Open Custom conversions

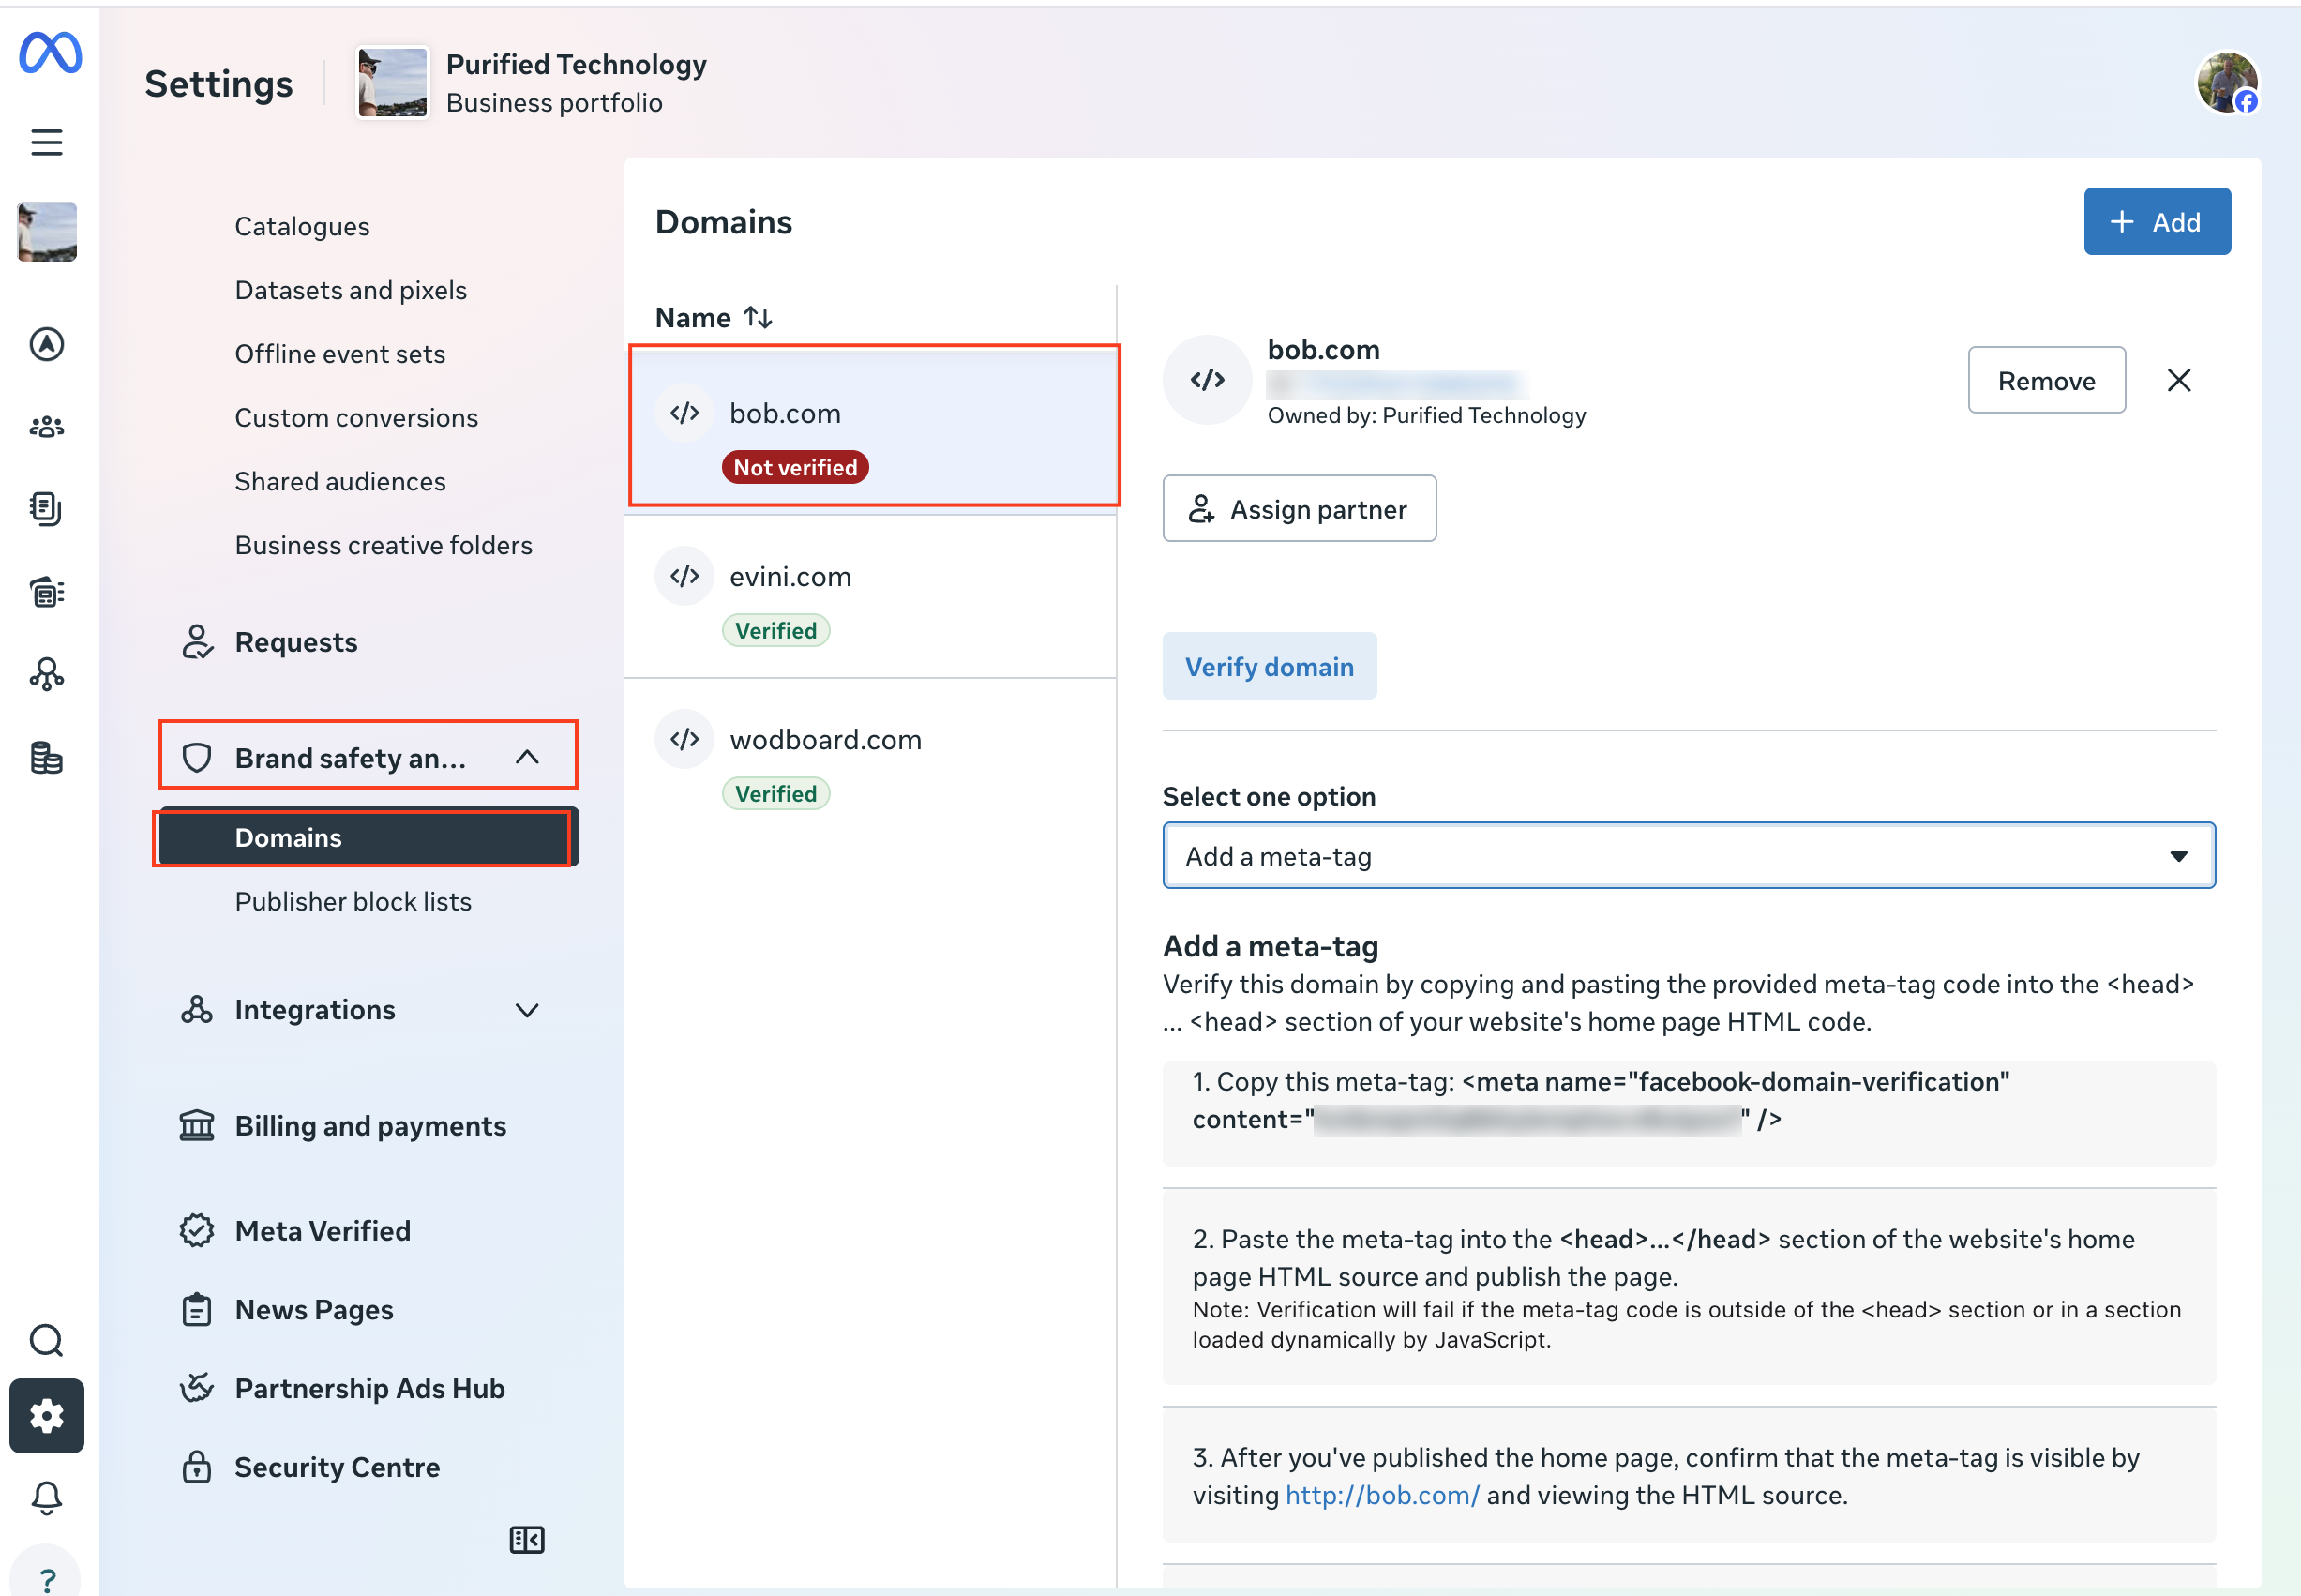coord(357,418)
